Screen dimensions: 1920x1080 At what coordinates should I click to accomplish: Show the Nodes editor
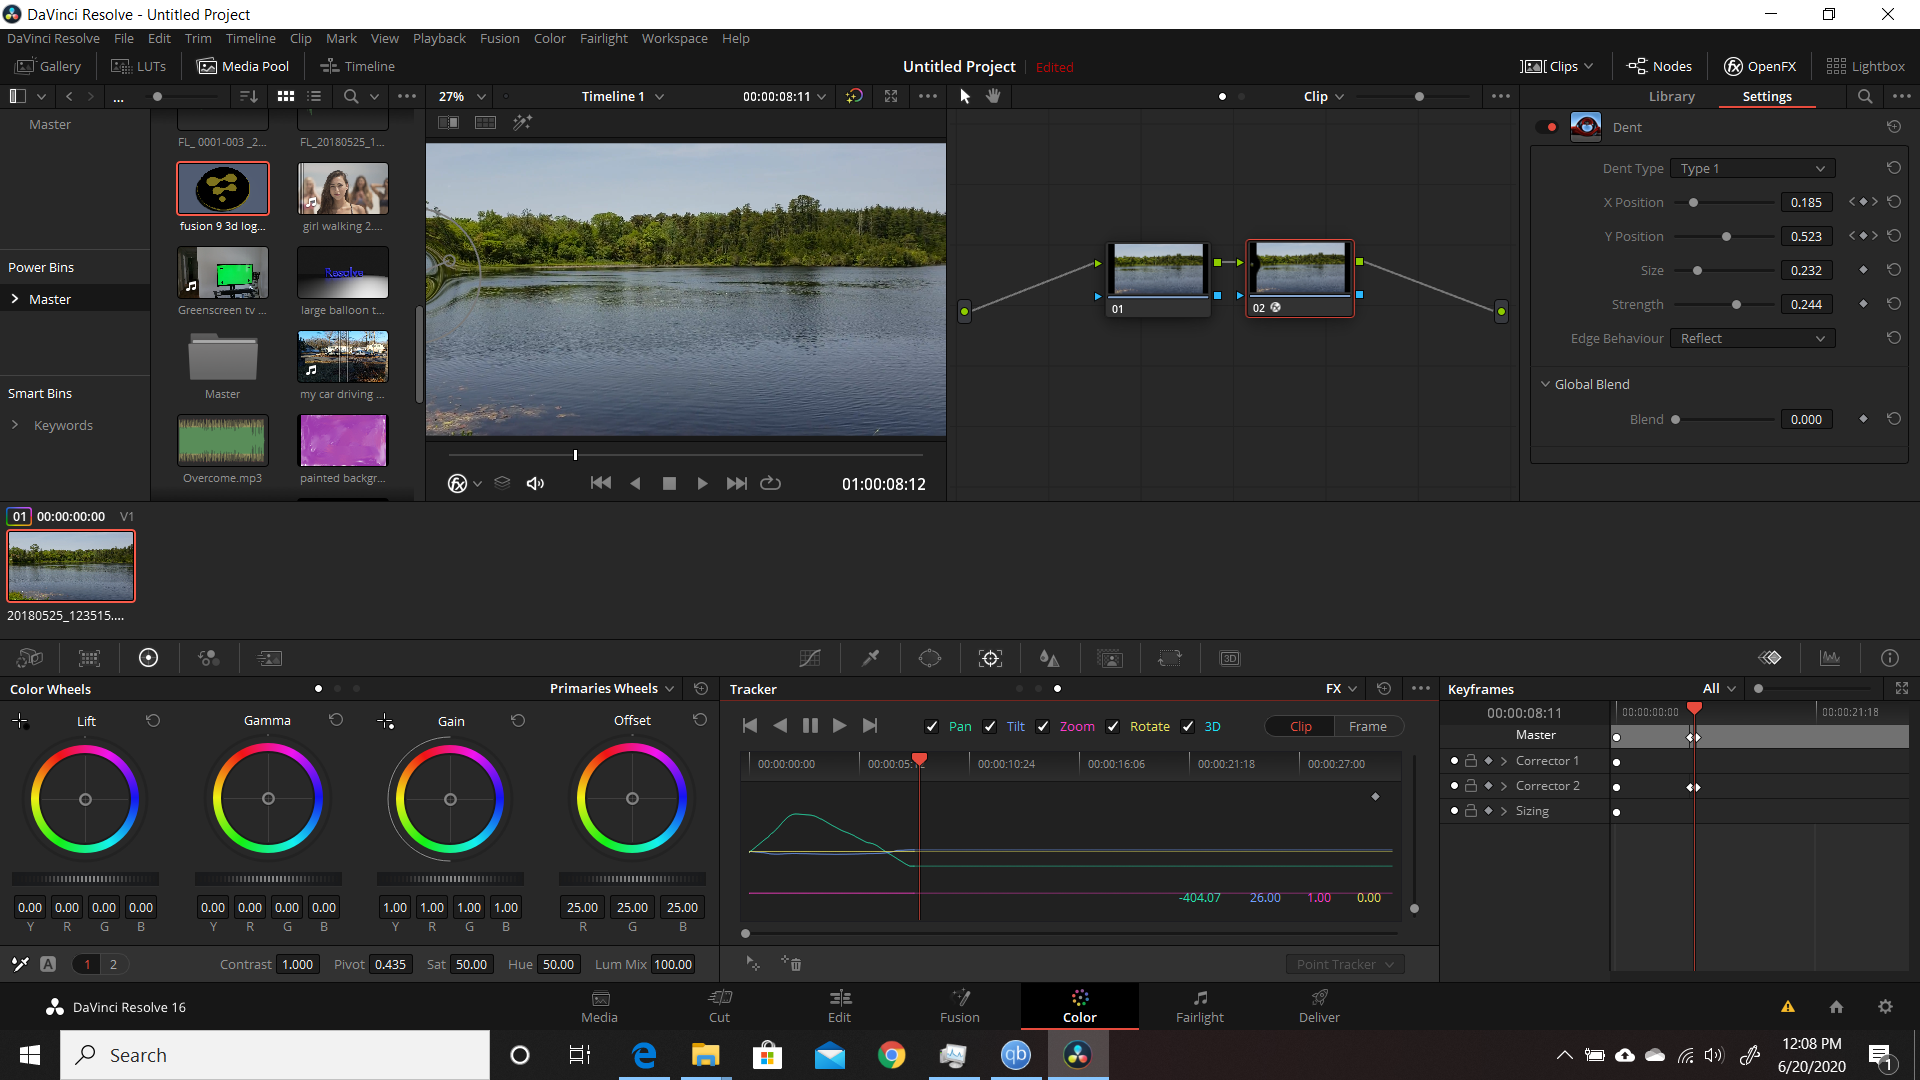tap(1660, 66)
